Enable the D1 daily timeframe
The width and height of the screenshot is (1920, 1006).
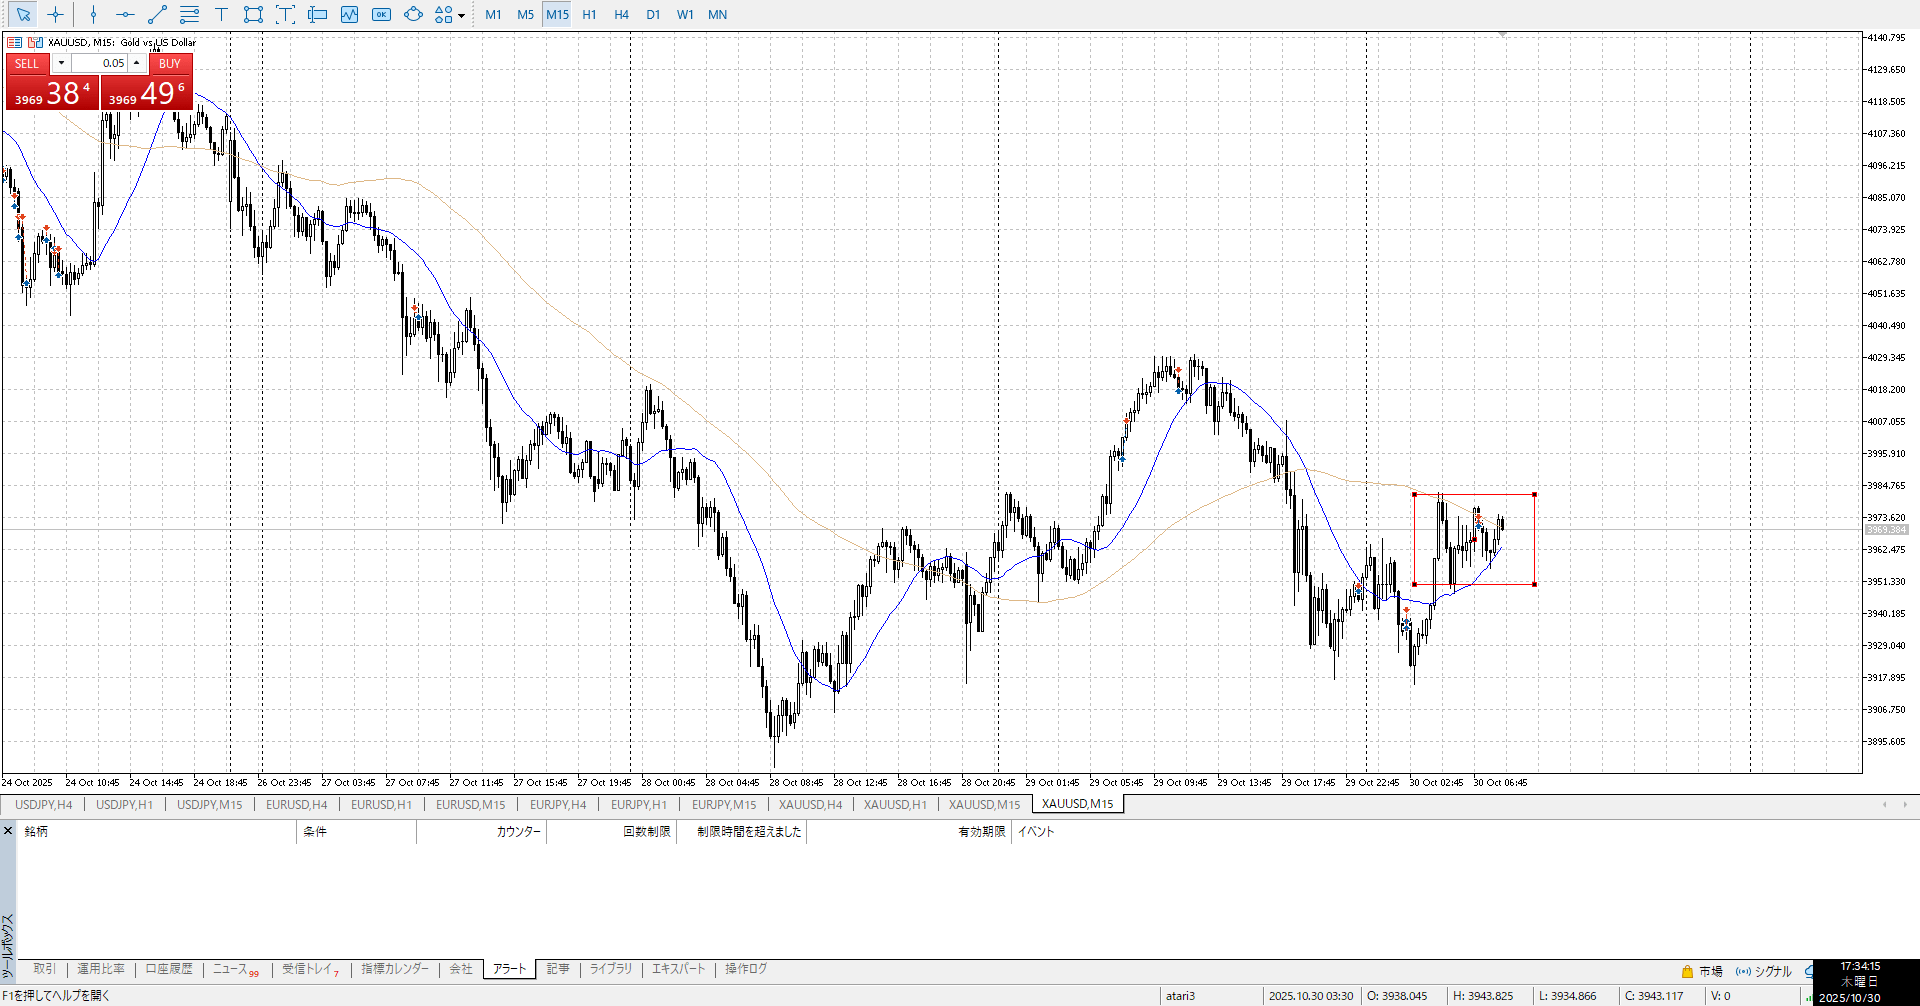(x=653, y=14)
